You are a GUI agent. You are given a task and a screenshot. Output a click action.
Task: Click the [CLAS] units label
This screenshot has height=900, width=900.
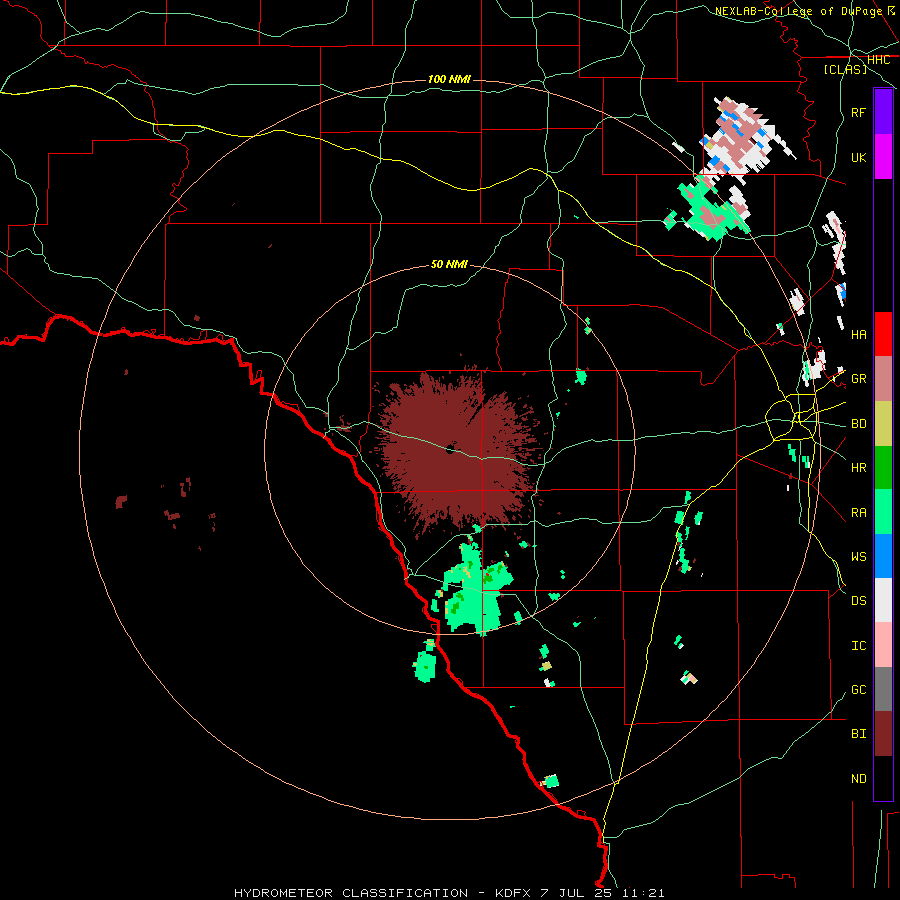tap(845, 69)
